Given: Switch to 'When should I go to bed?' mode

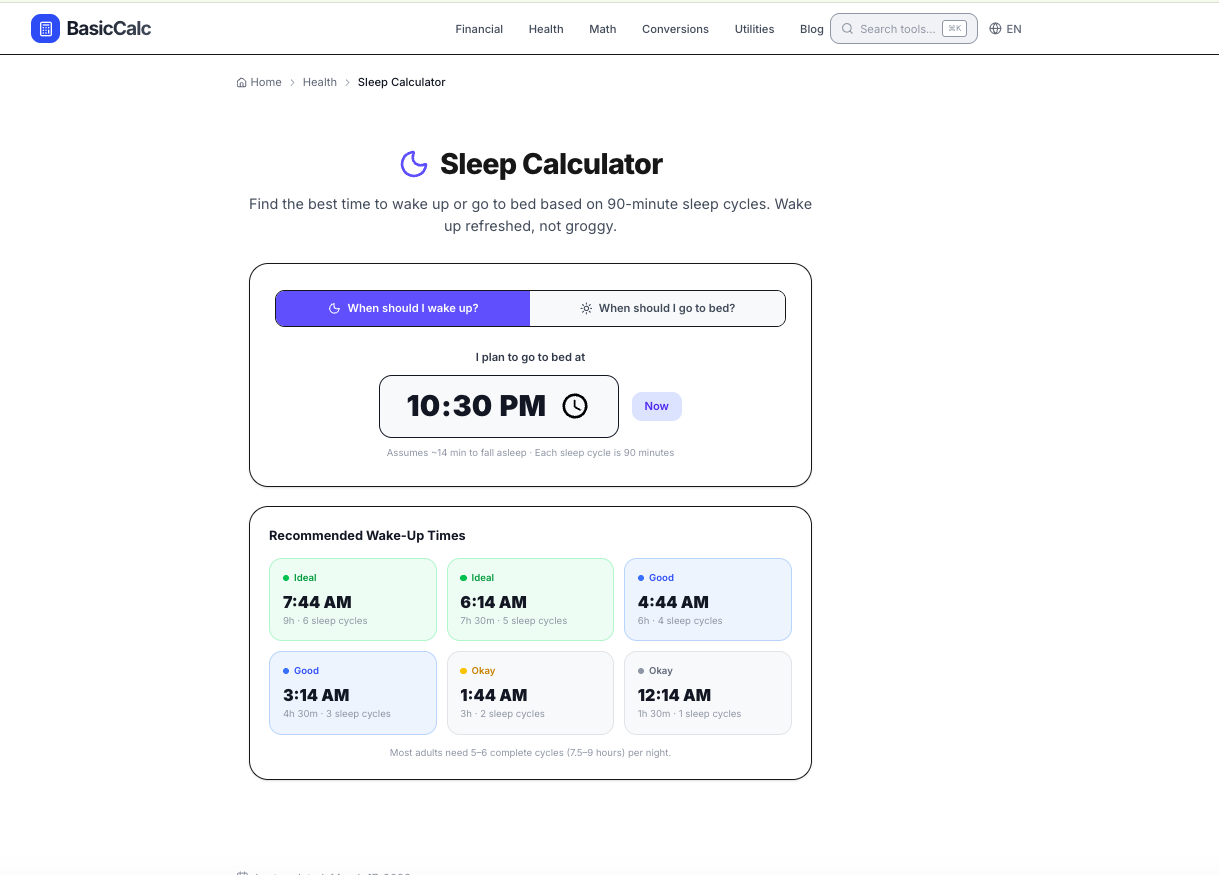Looking at the screenshot, I should pos(657,308).
